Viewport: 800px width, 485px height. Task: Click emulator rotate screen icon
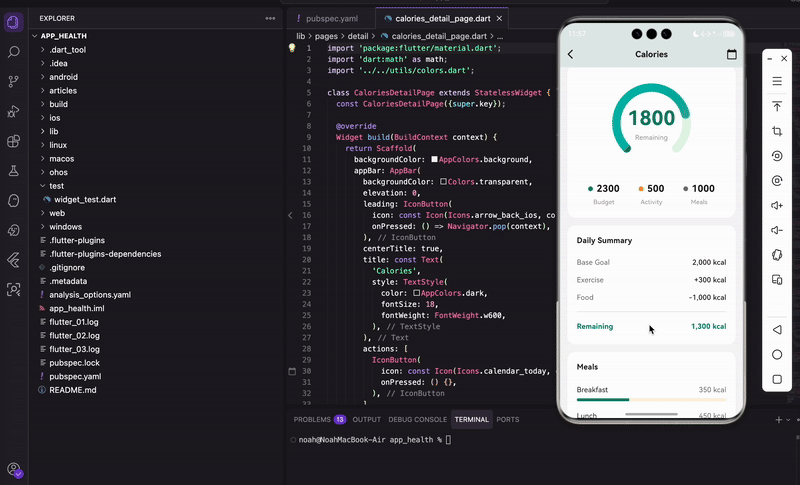tap(777, 255)
